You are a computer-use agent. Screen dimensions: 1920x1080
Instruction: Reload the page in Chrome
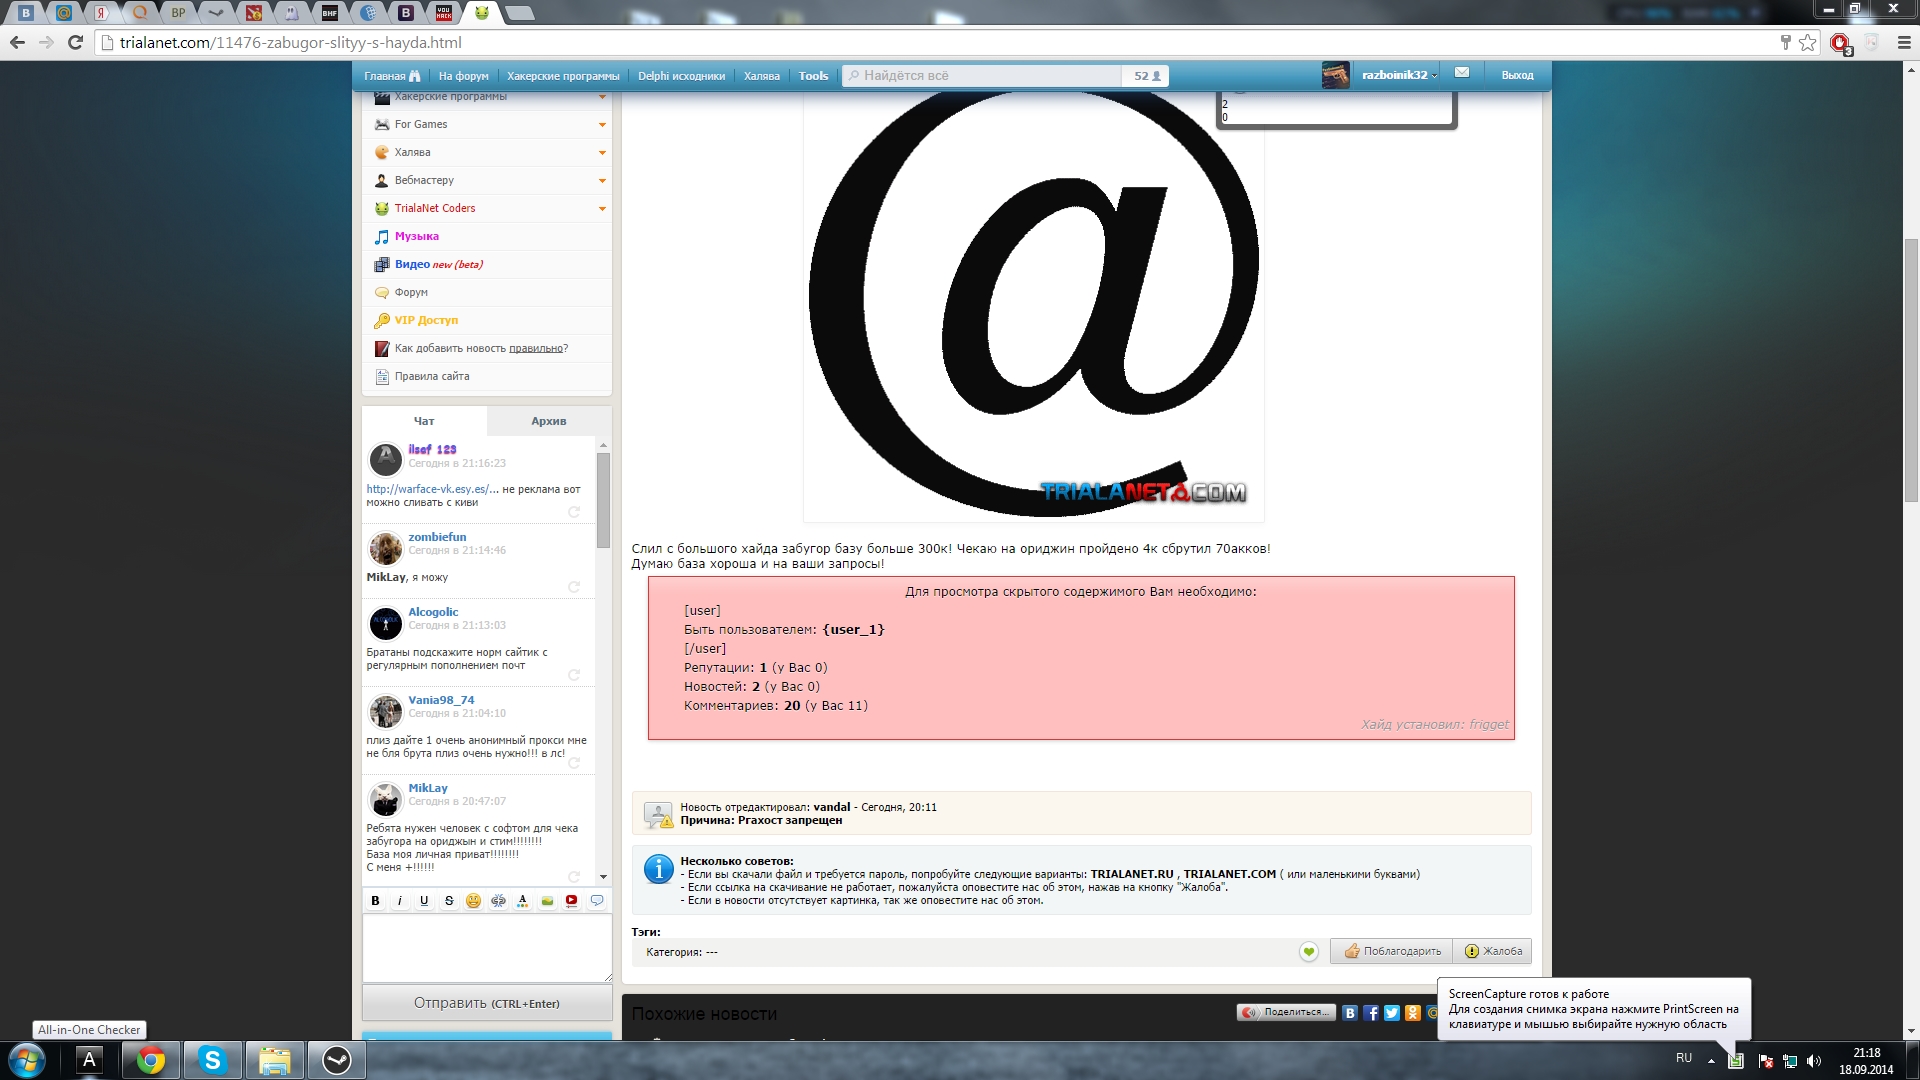click(x=75, y=42)
